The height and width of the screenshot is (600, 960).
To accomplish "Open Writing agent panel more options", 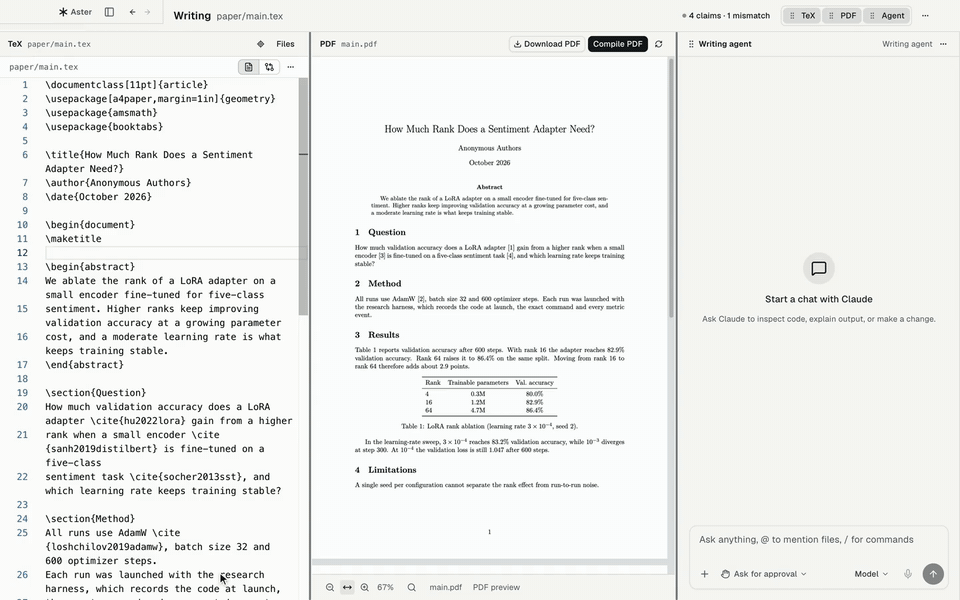I will (943, 44).
